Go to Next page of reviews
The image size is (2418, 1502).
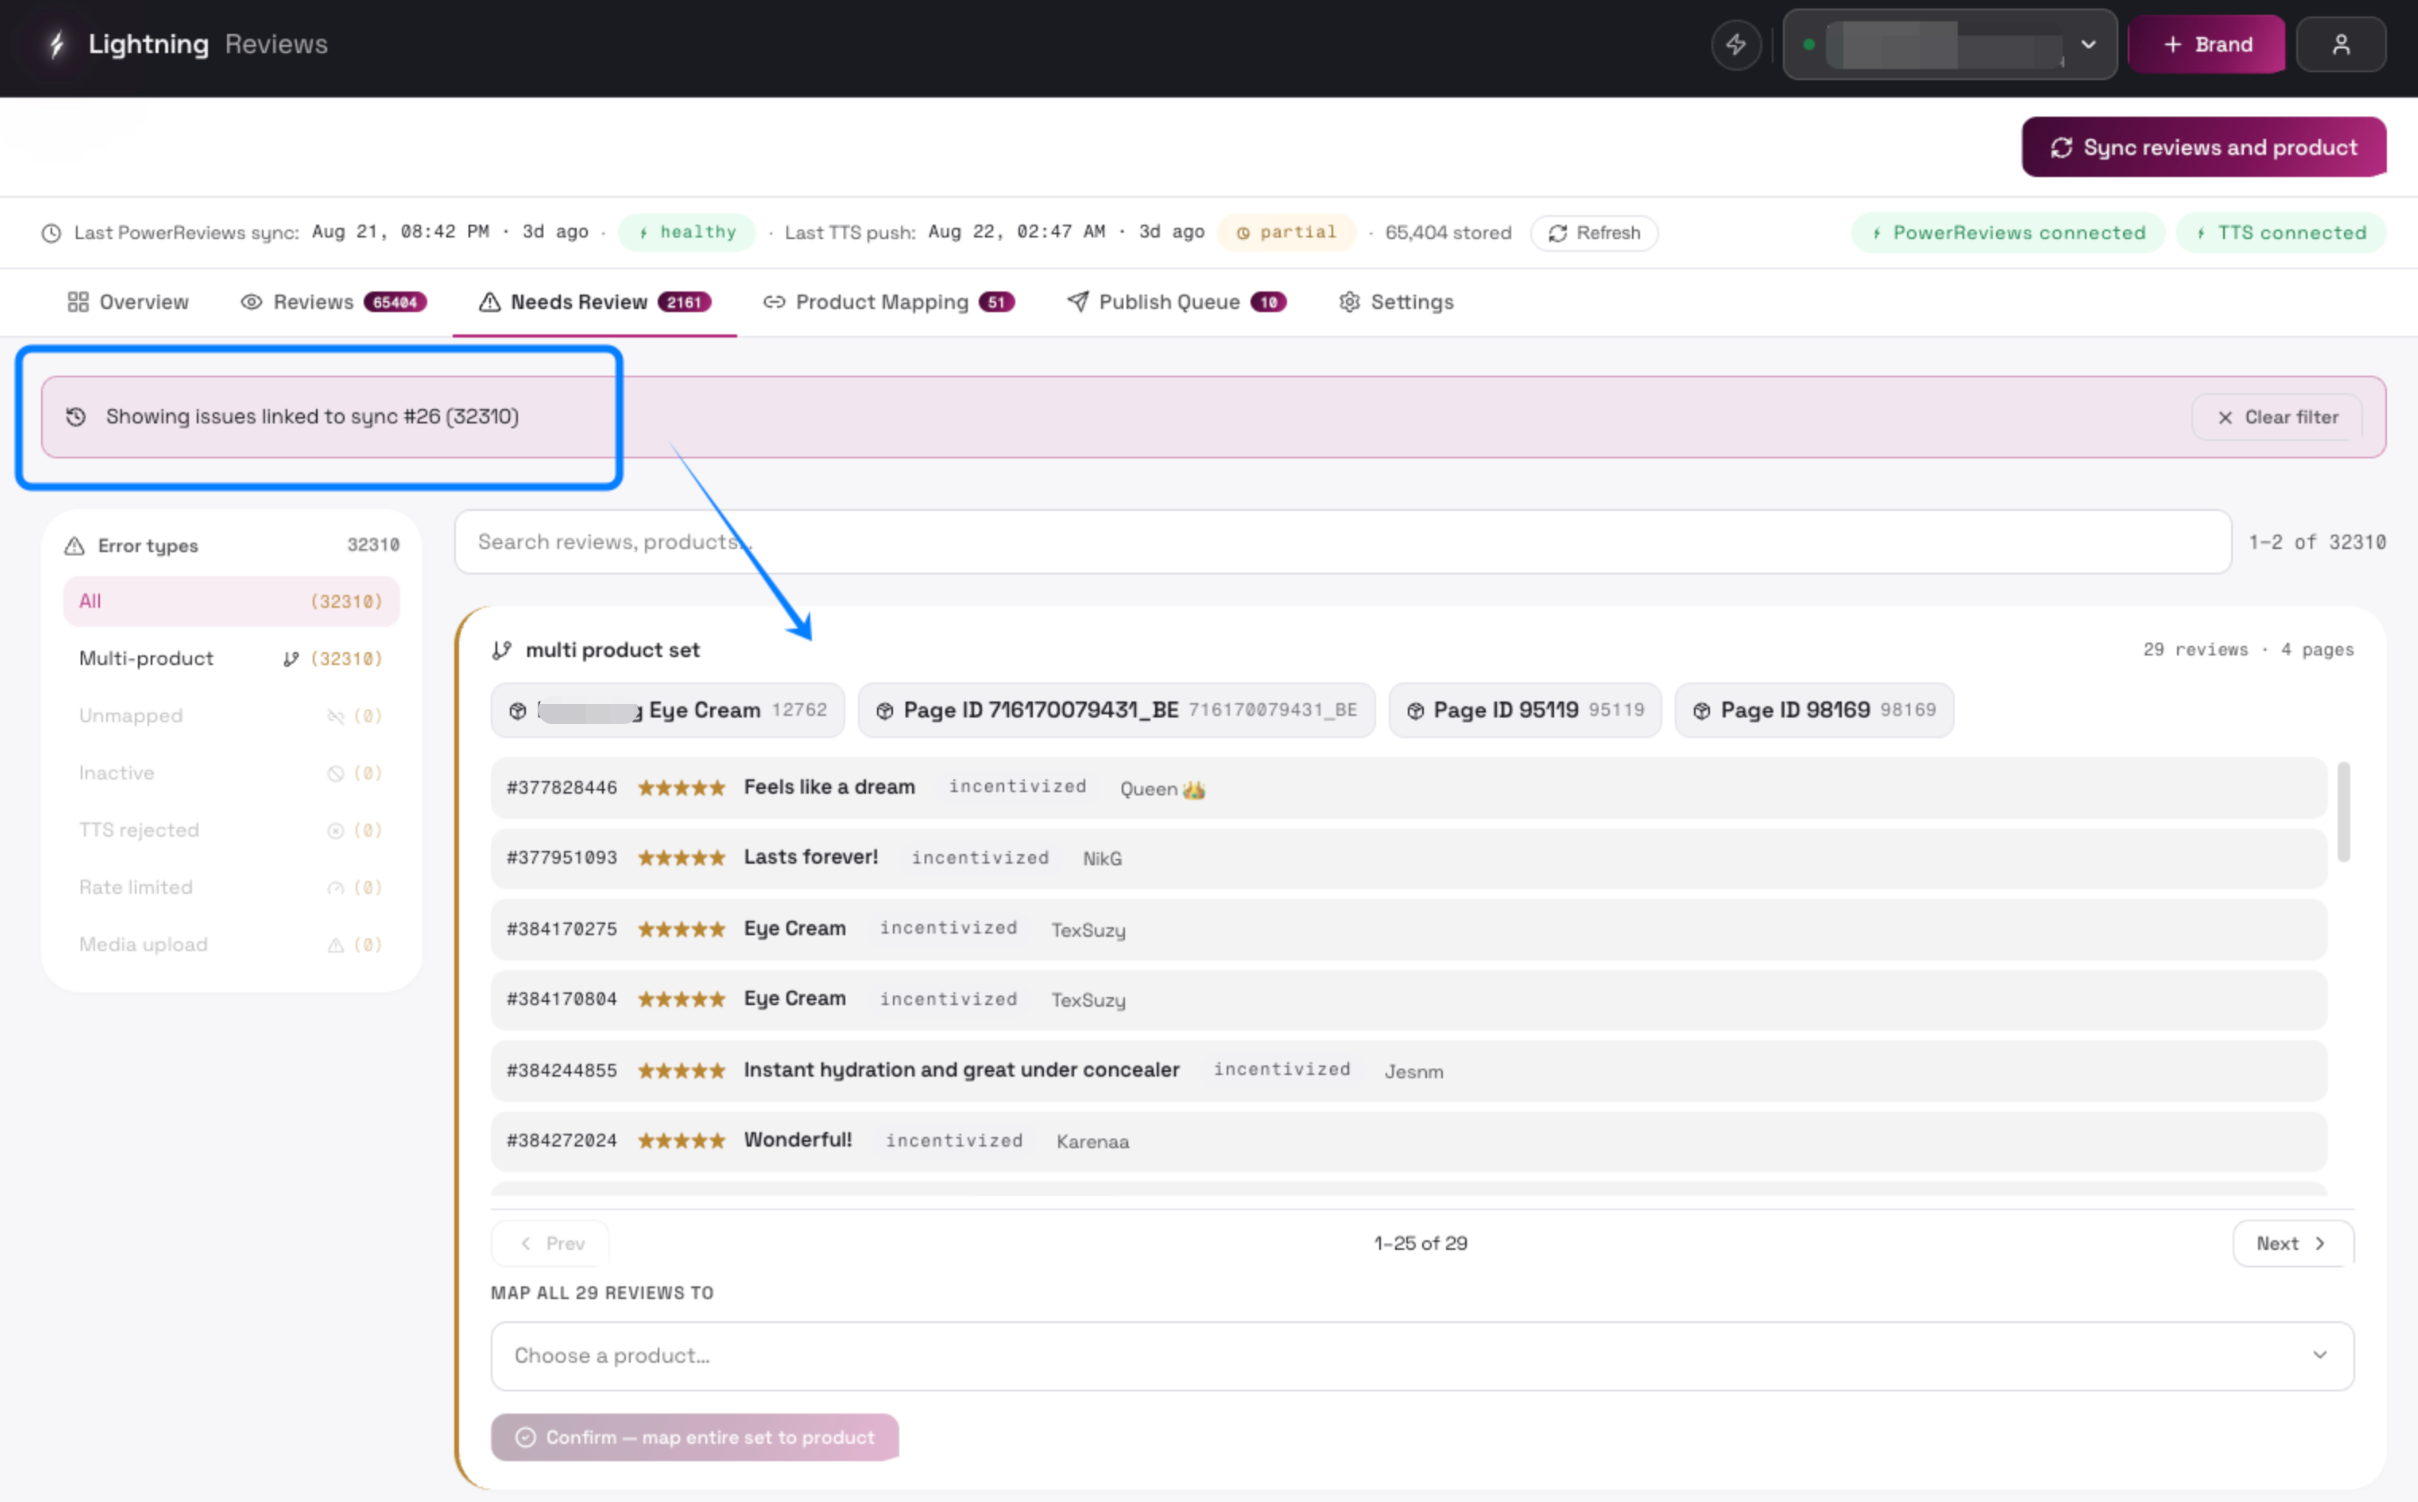pos(2292,1243)
